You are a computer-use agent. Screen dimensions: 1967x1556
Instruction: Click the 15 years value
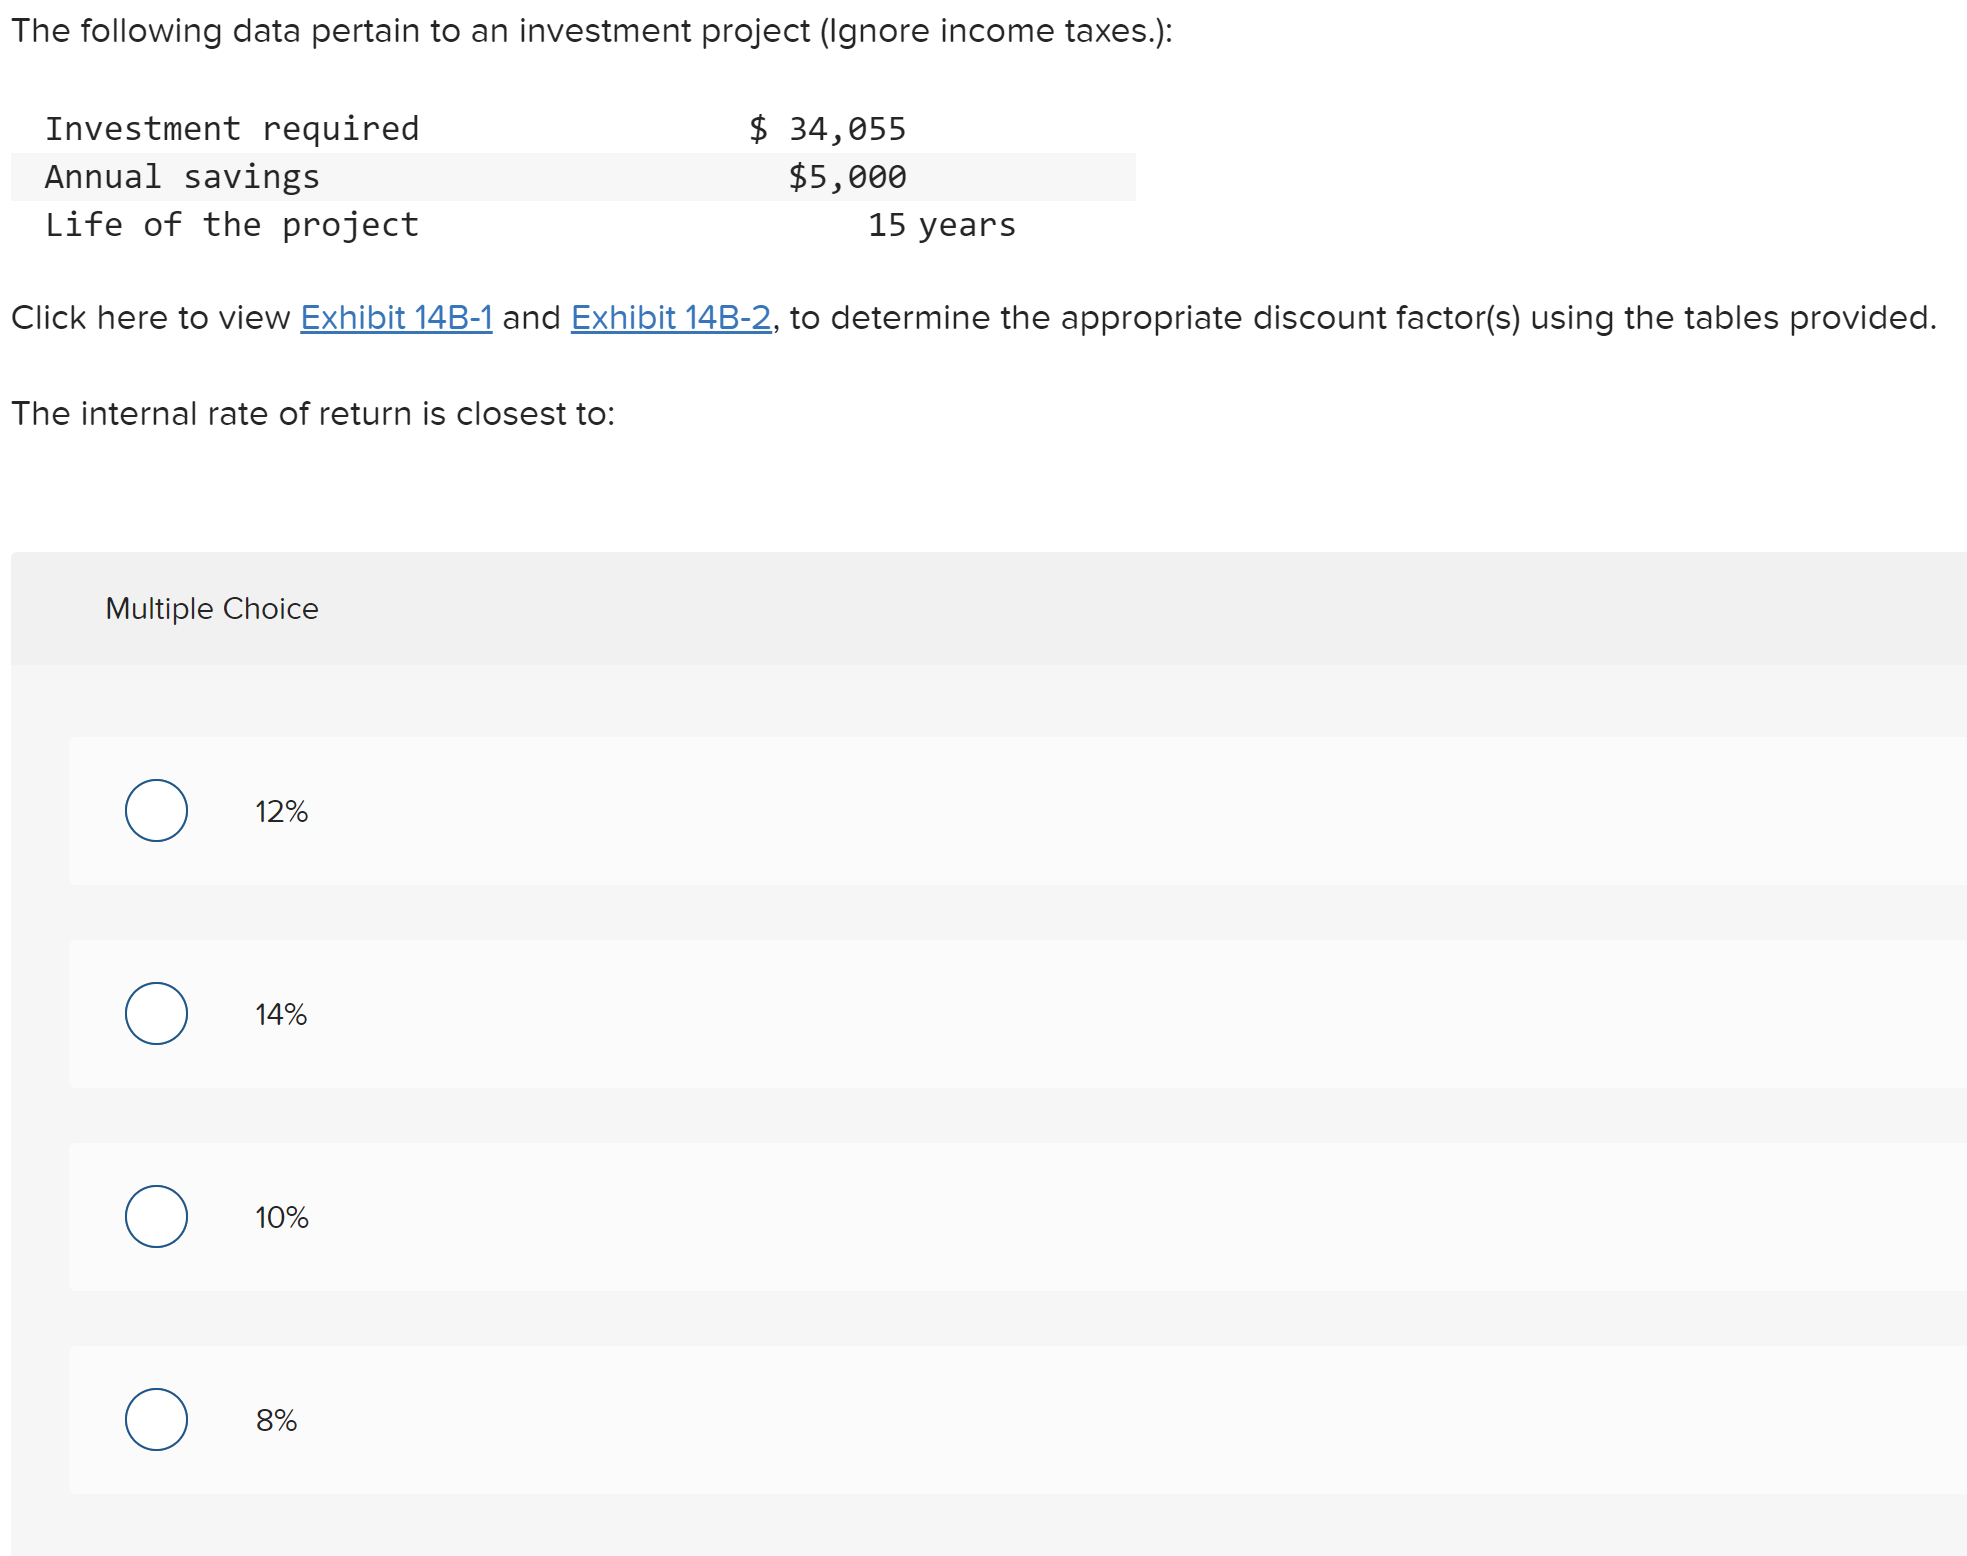pos(941,224)
